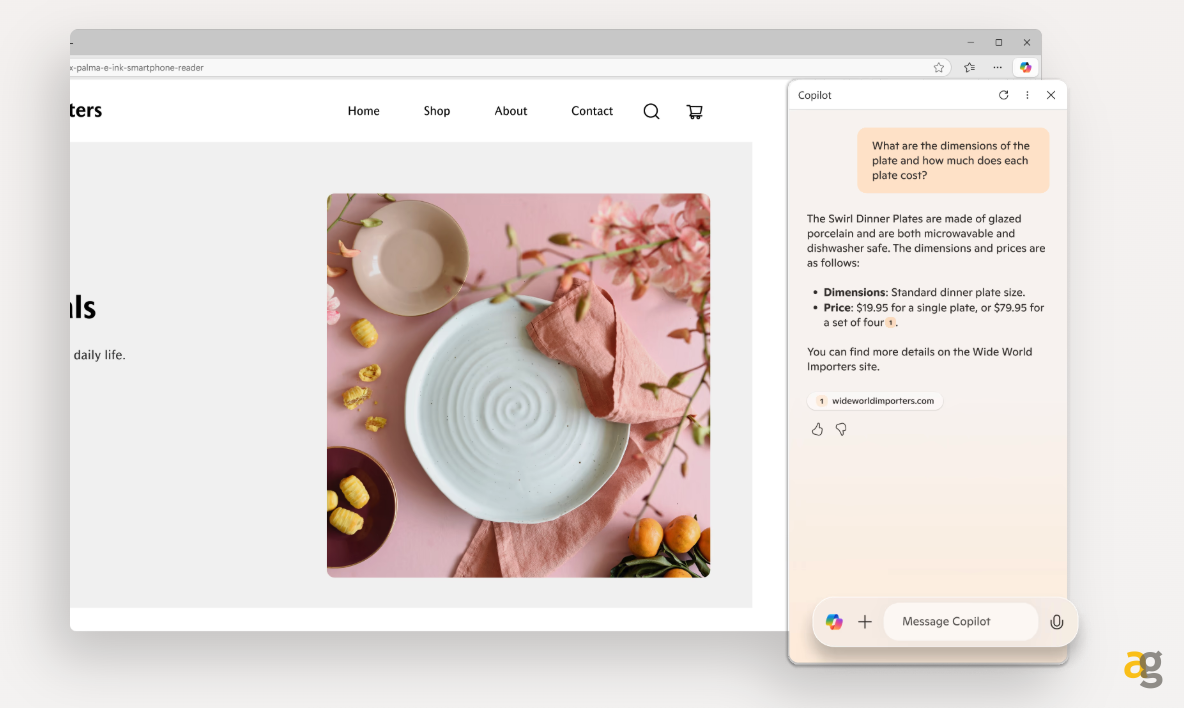Click 'daily life.' text on the webpage
This screenshot has height=708, width=1184.
coord(100,355)
